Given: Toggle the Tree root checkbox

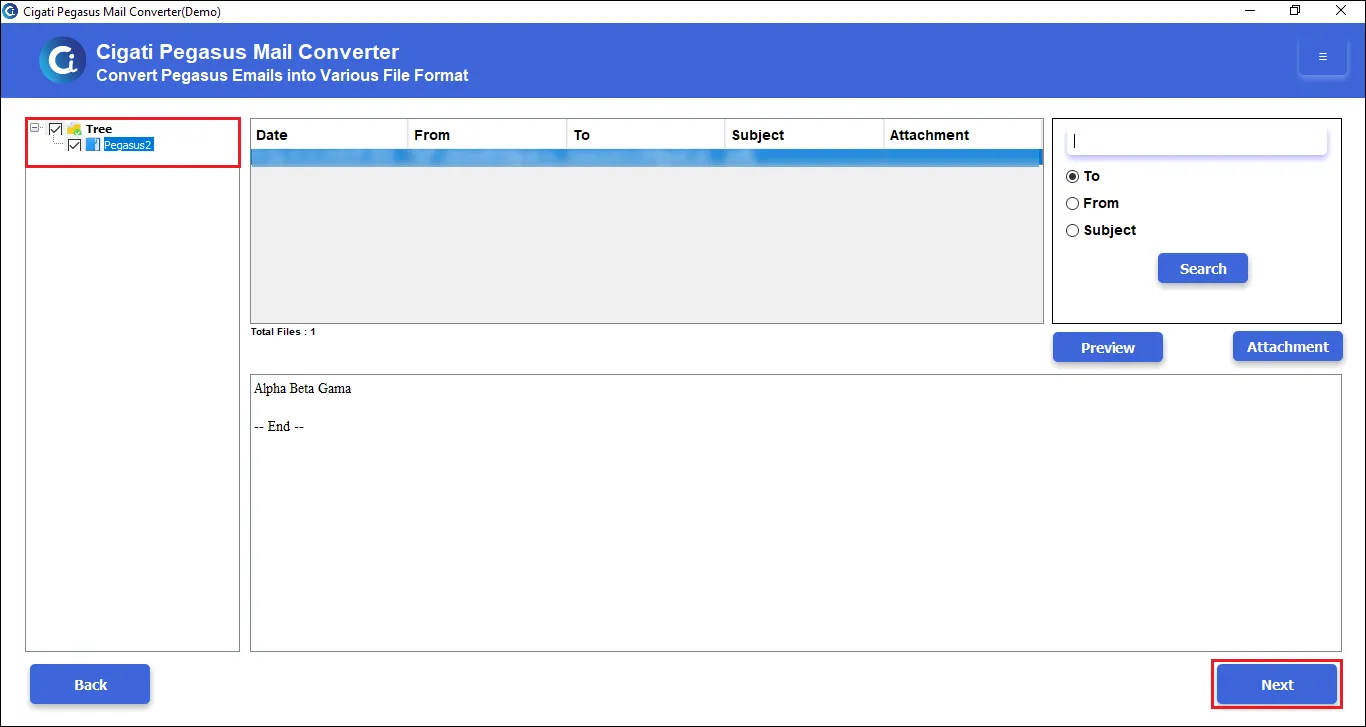Looking at the screenshot, I should pyautogui.click(x=55, y=129).
